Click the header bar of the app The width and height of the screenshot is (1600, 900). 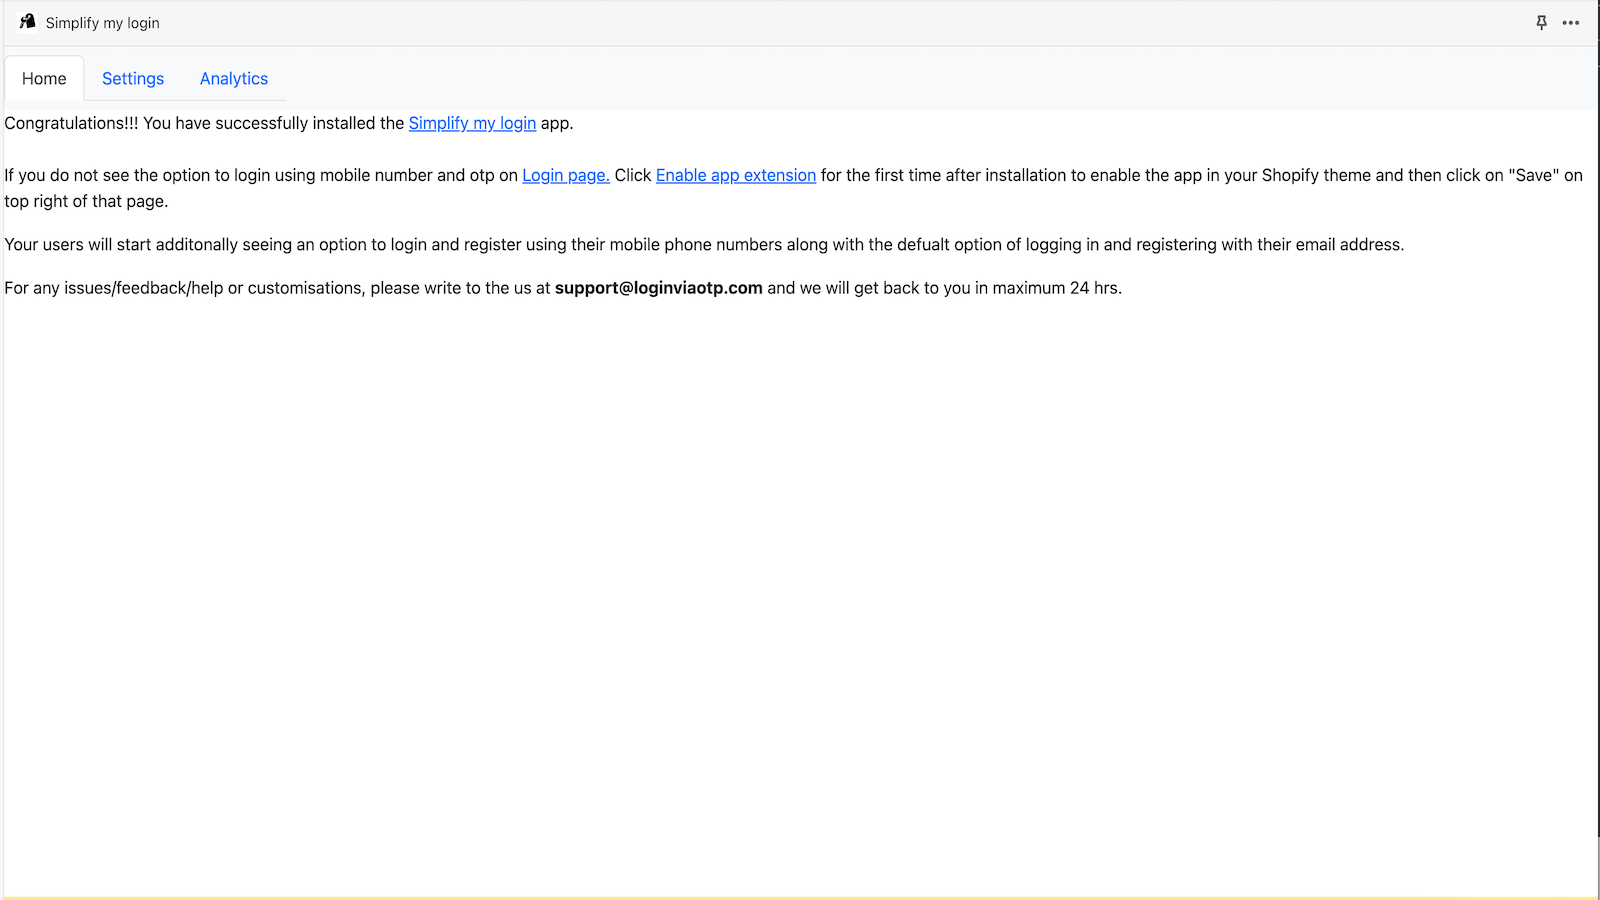click(800, 22)
